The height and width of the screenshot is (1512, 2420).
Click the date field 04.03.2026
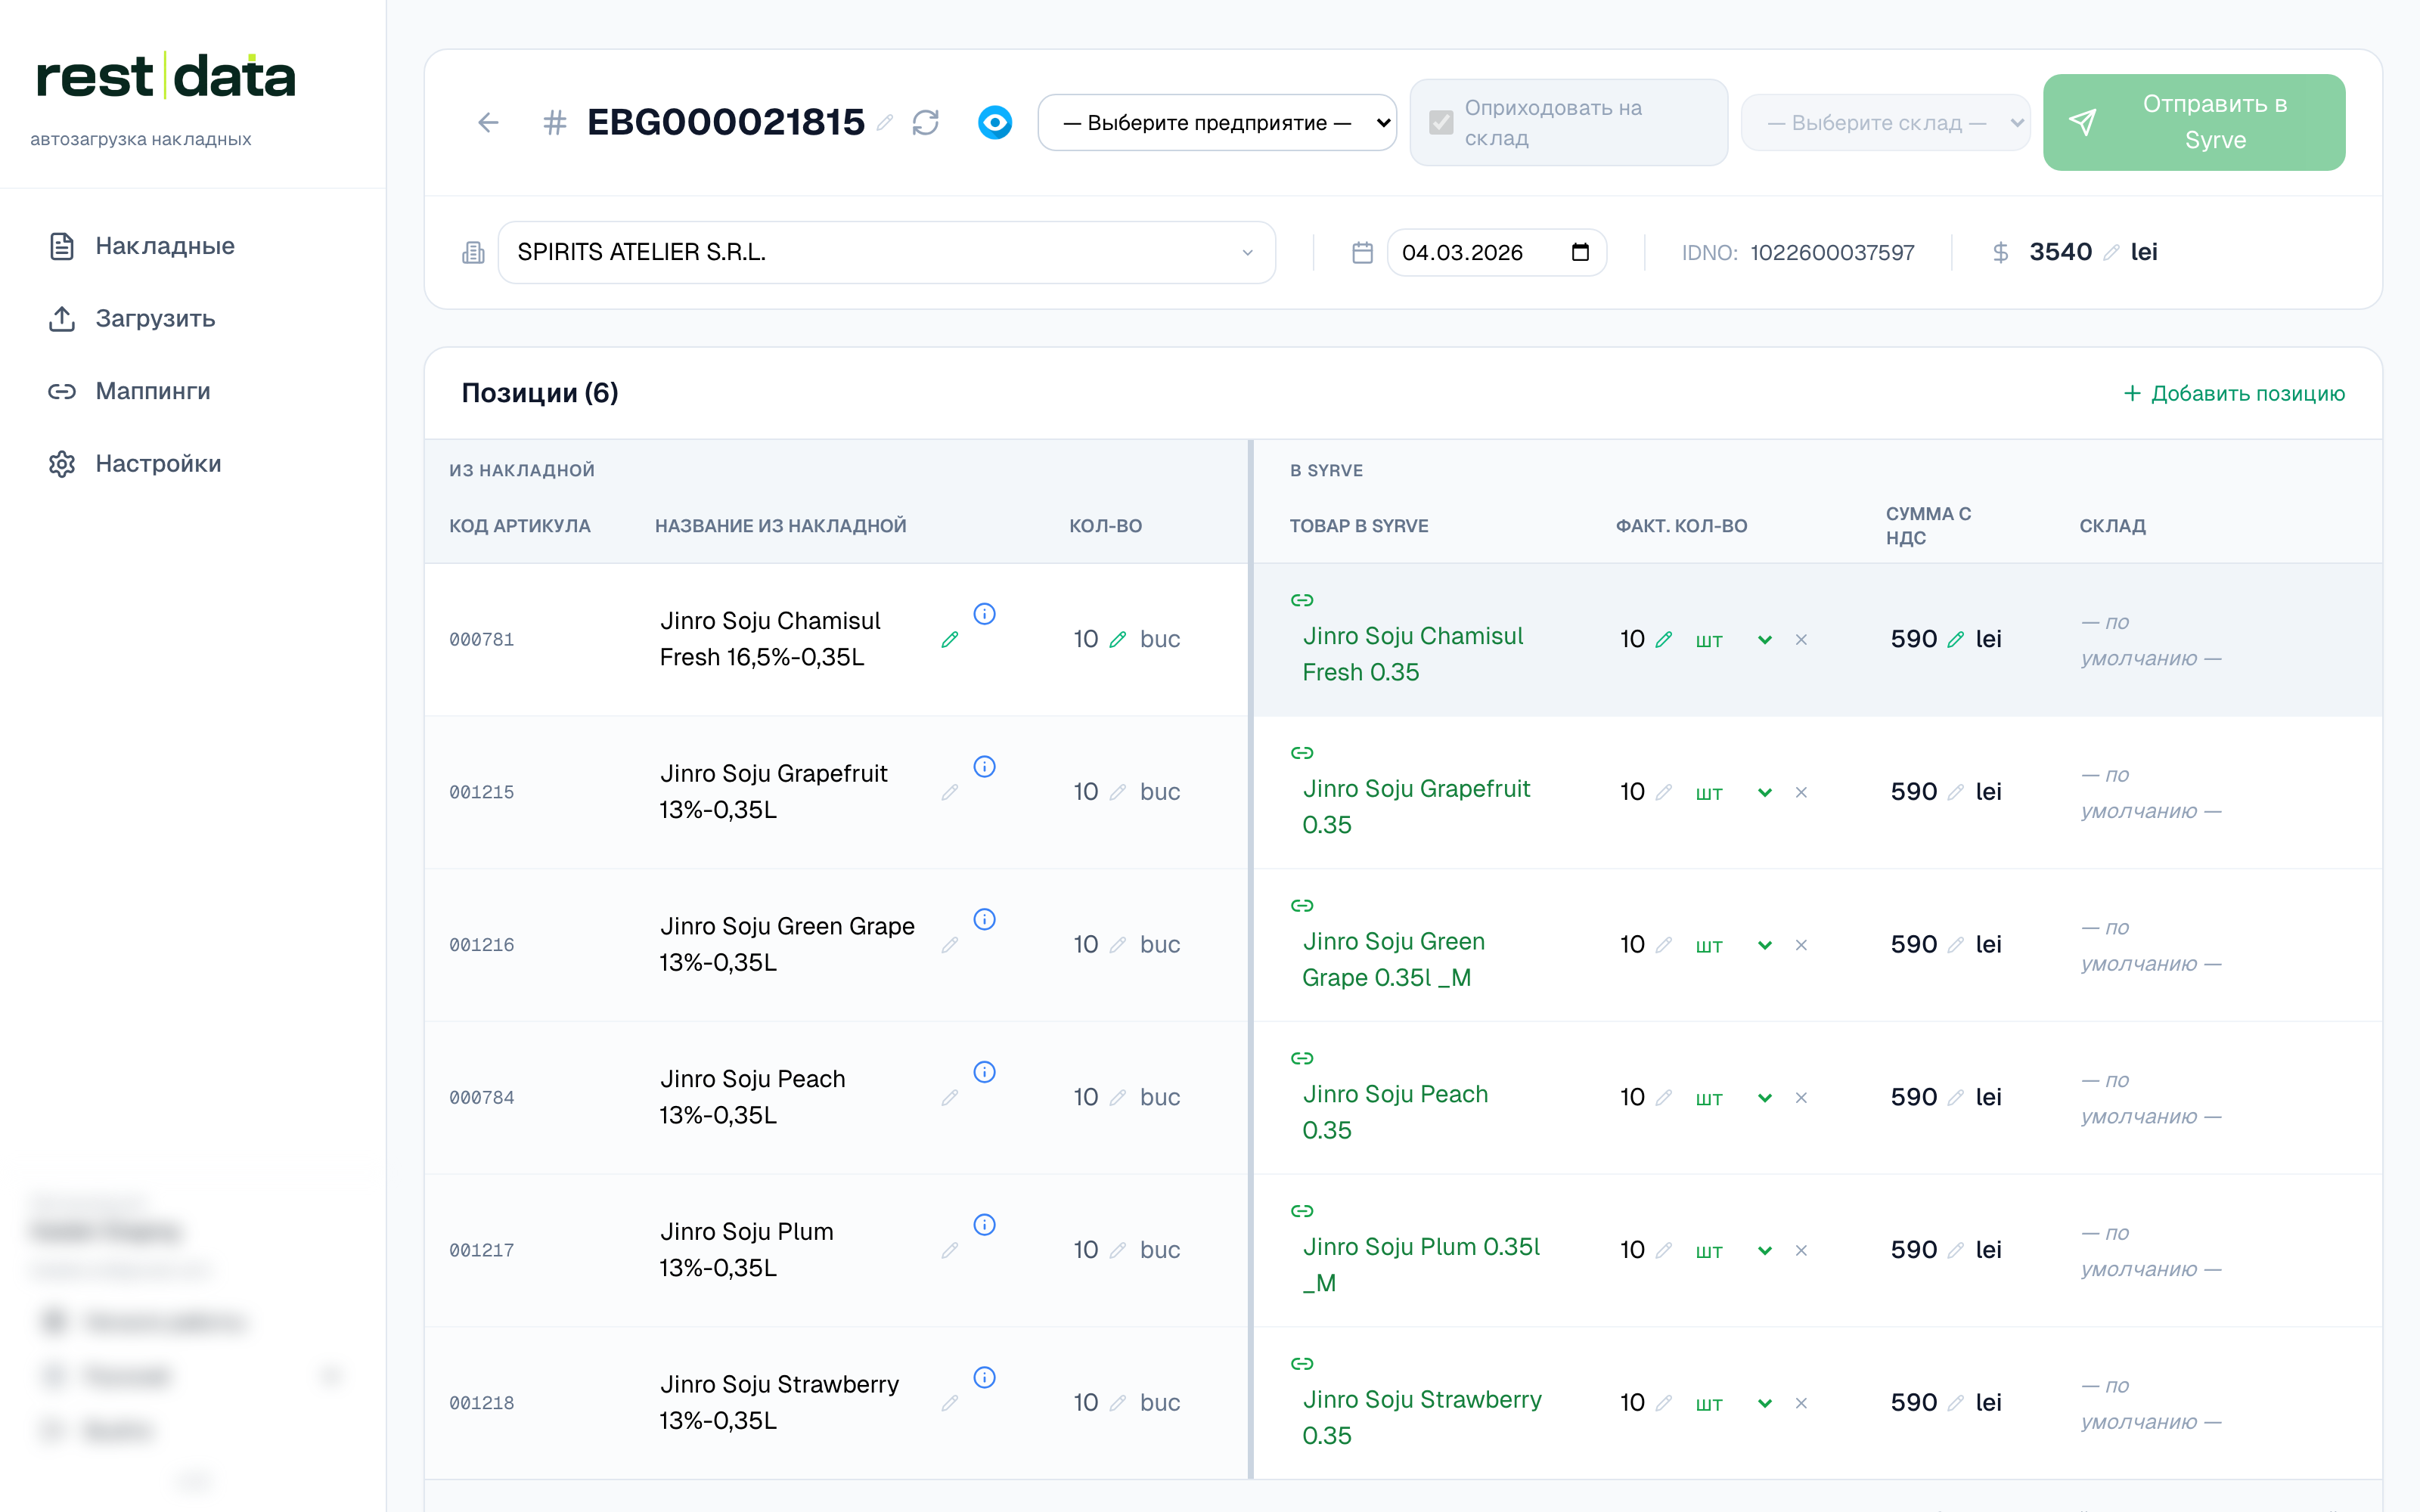click(1496, 253)
